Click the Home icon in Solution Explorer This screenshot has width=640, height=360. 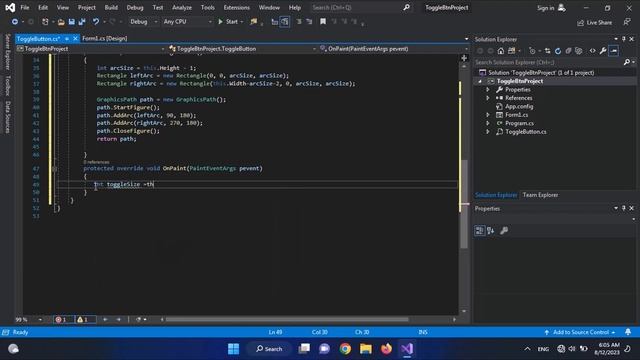500,51
